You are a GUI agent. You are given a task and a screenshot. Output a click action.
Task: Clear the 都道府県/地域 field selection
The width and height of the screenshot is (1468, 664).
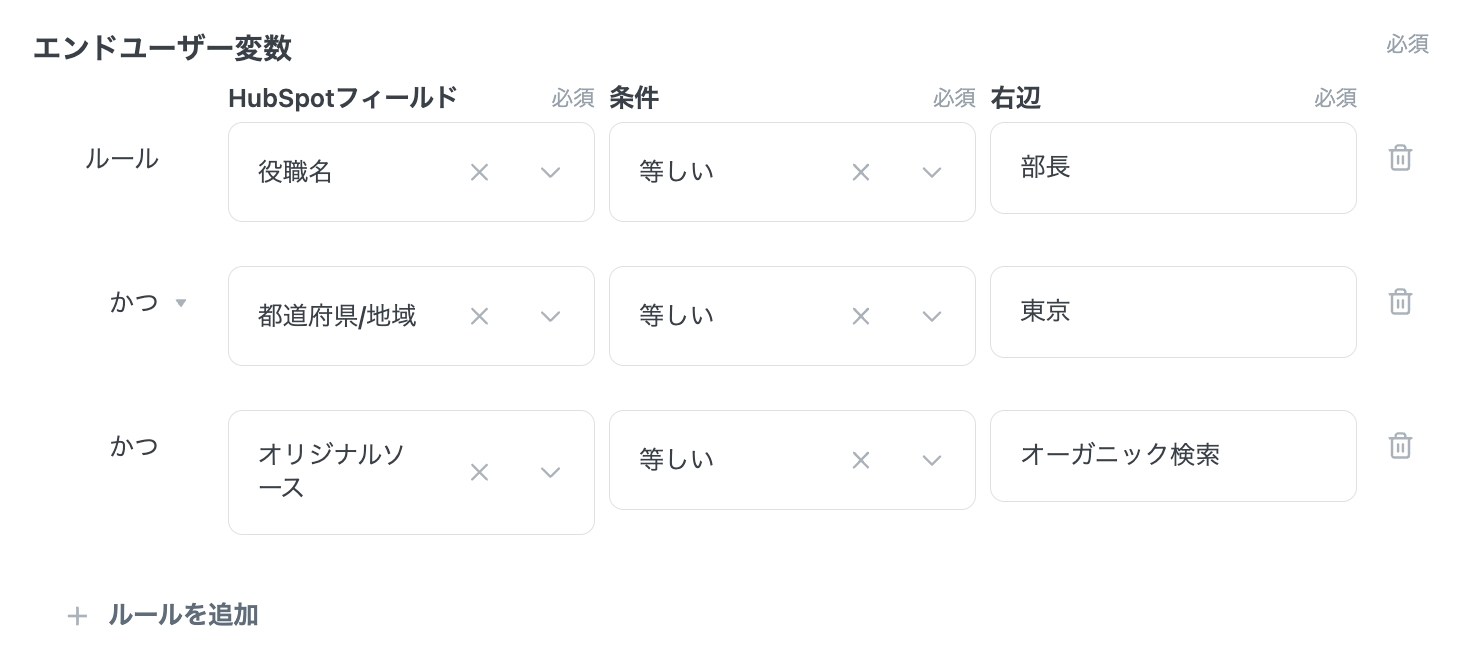[x=479, y=316]
